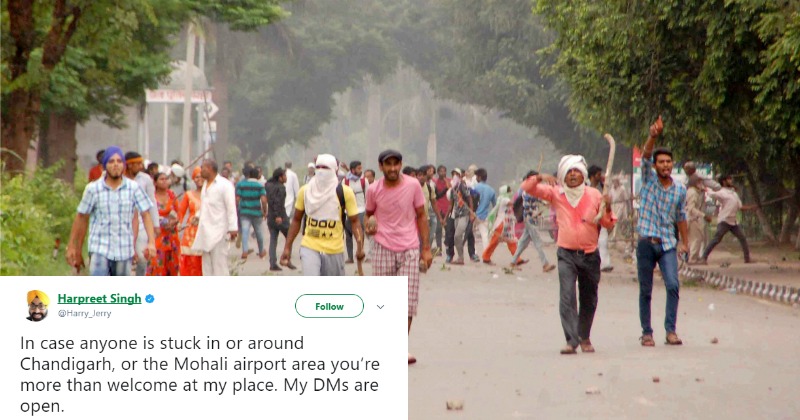
Task: Click the word "open." ending the tweet
Action: (42, 407)
